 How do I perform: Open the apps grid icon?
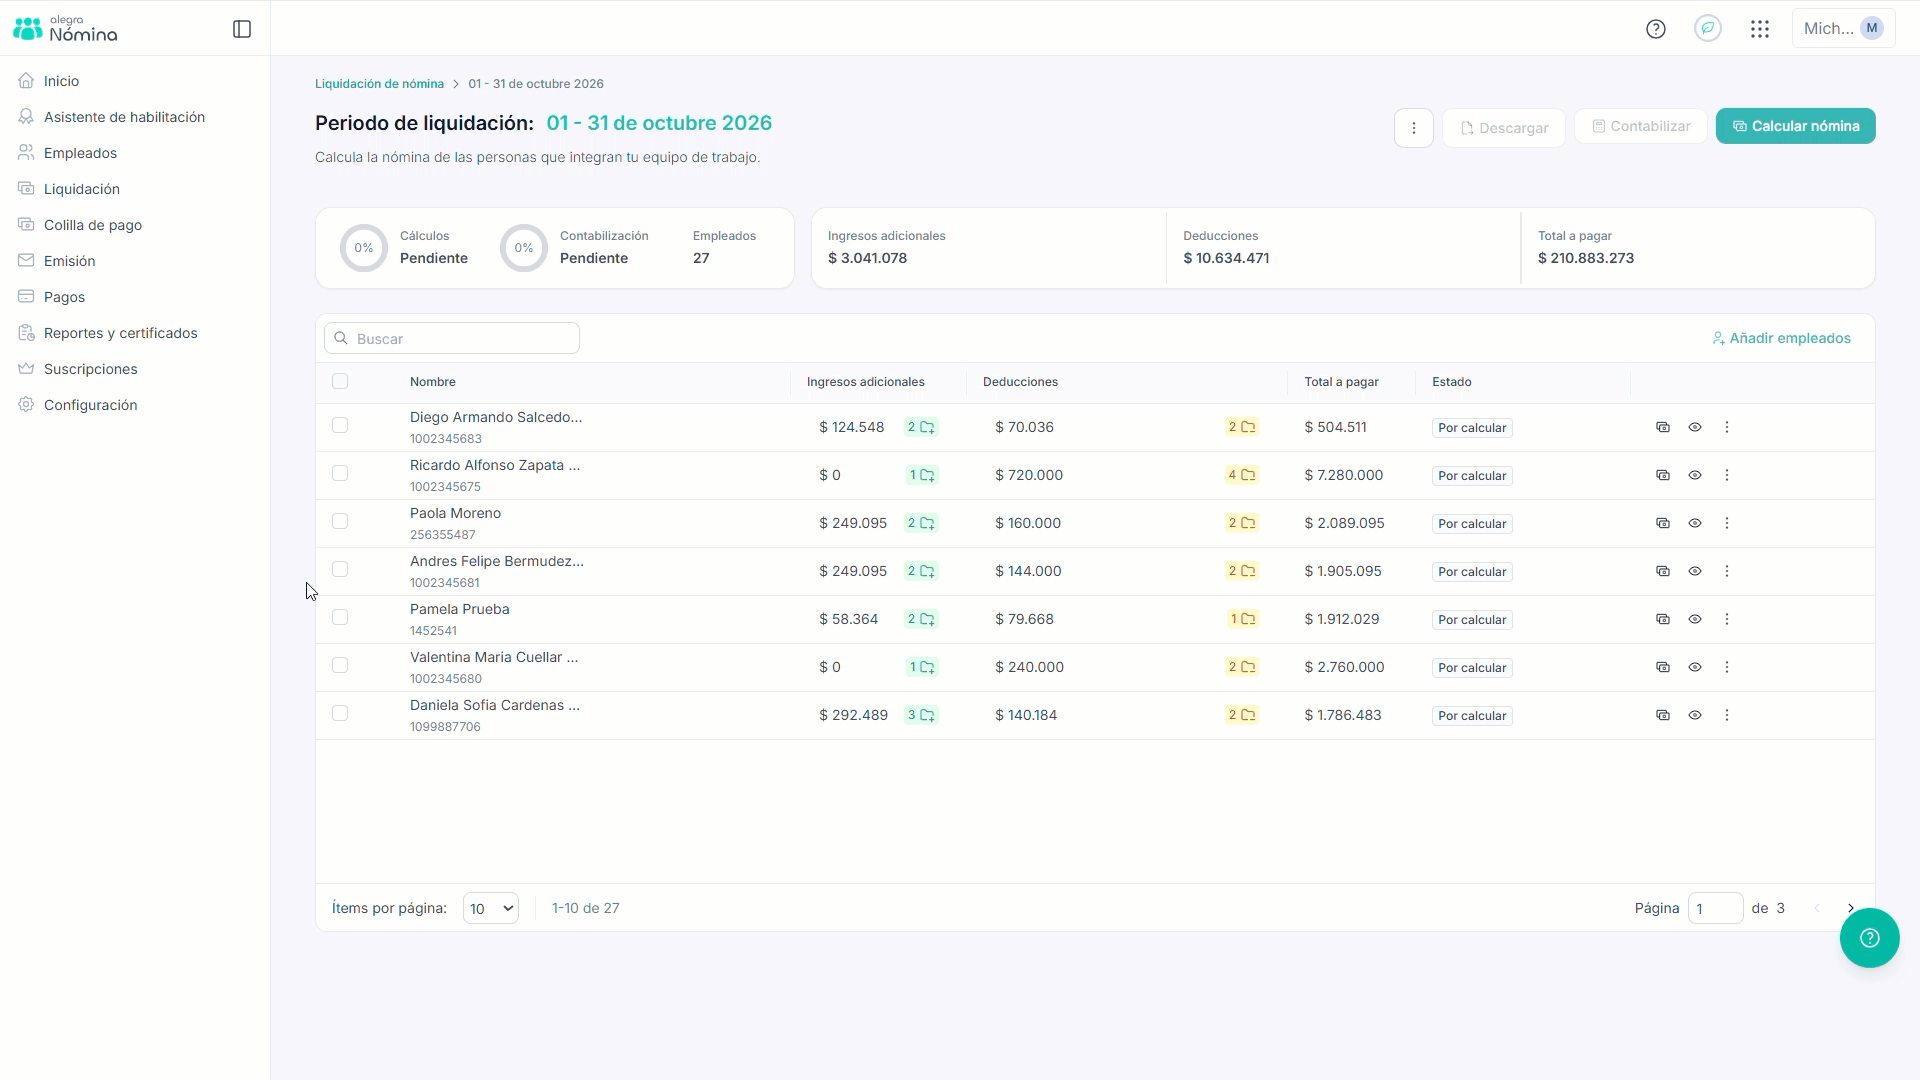tap(1760, 29)
